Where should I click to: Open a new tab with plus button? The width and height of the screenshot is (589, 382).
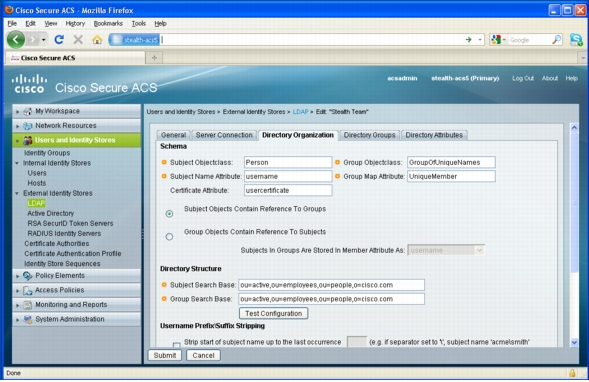154,57
